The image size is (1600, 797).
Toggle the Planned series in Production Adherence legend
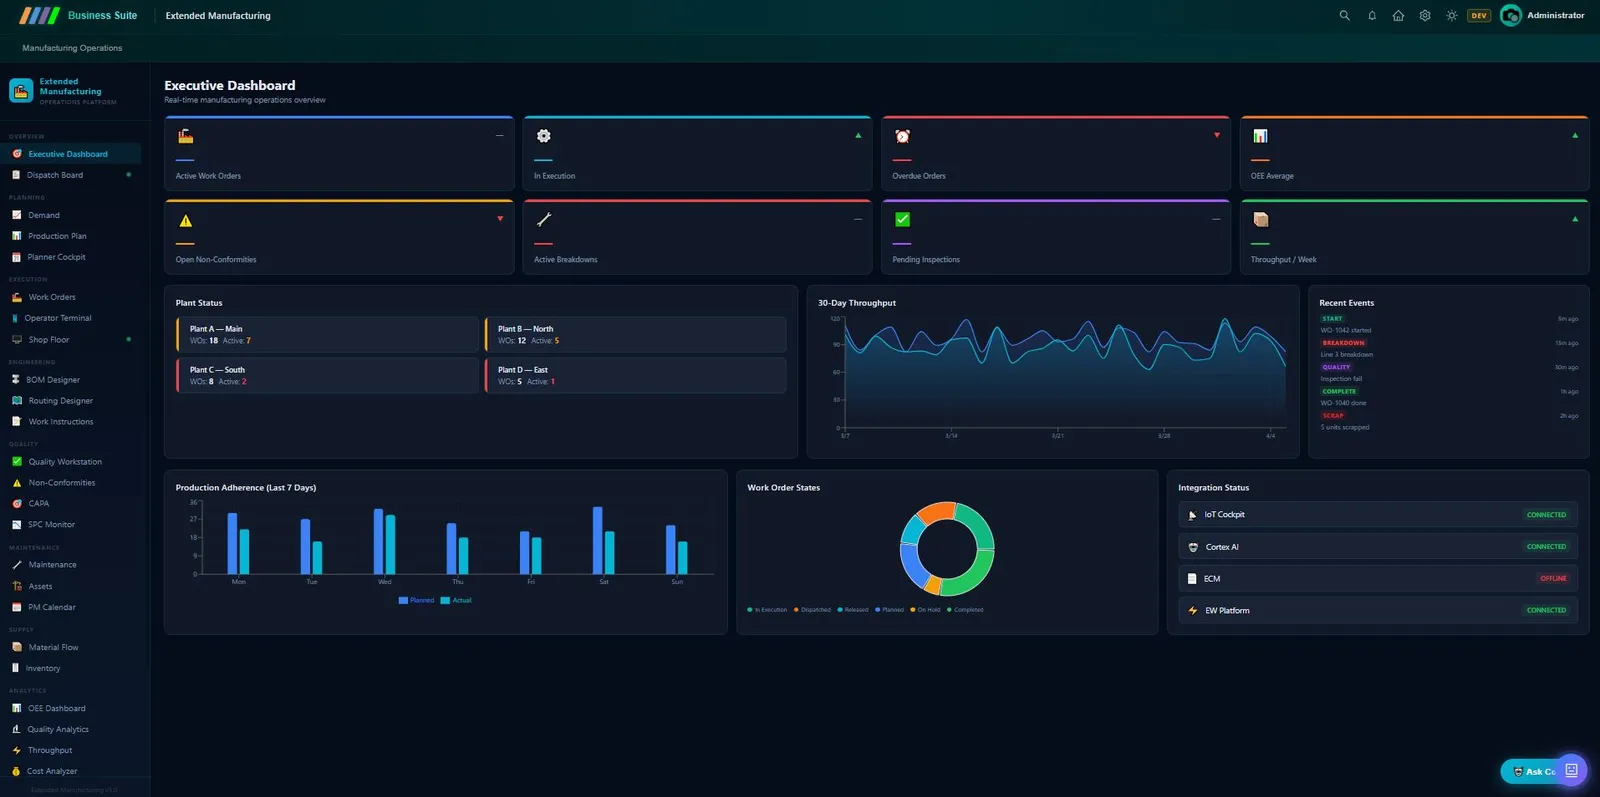pos(416,600)
